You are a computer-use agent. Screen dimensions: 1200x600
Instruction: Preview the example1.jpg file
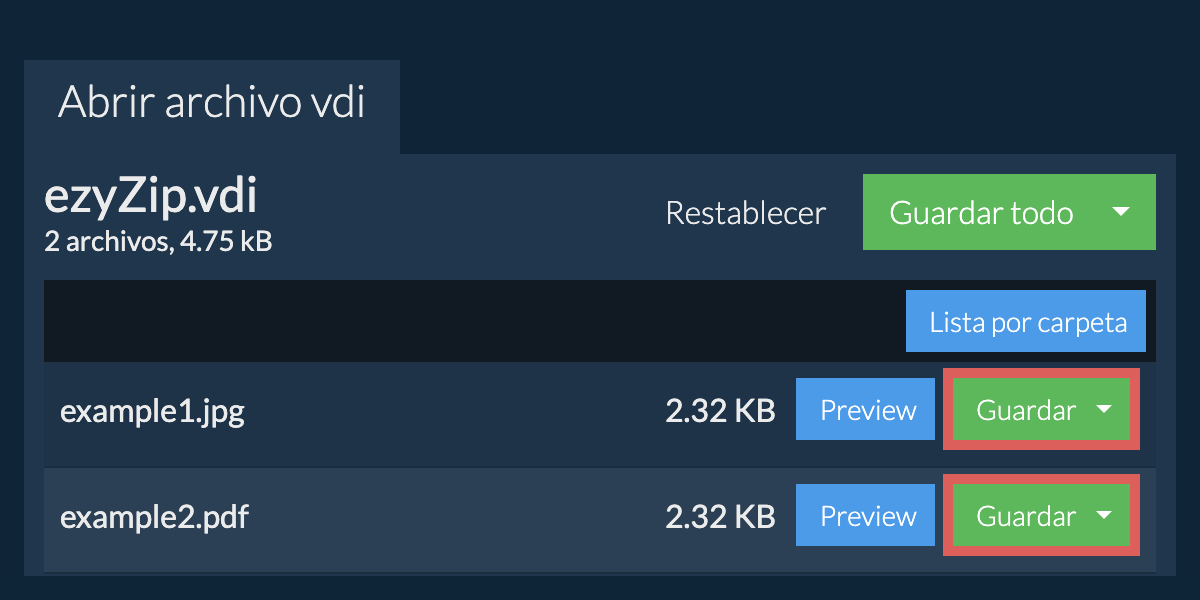867,410
